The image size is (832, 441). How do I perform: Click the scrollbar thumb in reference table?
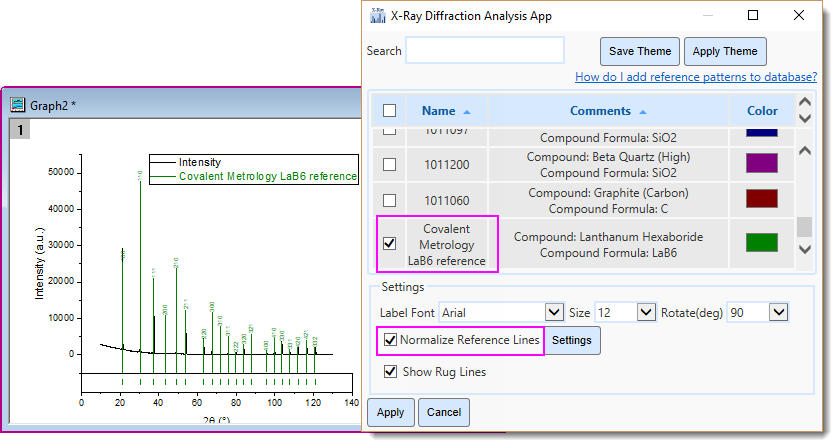(x=804, y=227)
